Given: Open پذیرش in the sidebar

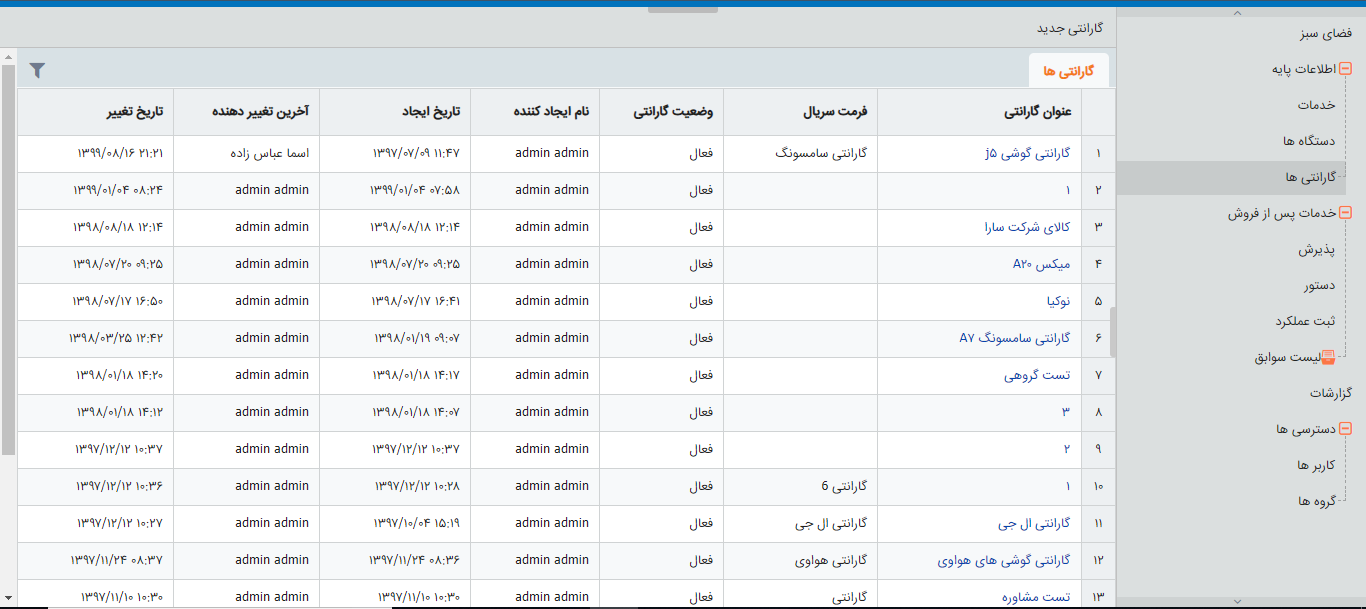Looking at the screenshot, I should click(1317, 249).
